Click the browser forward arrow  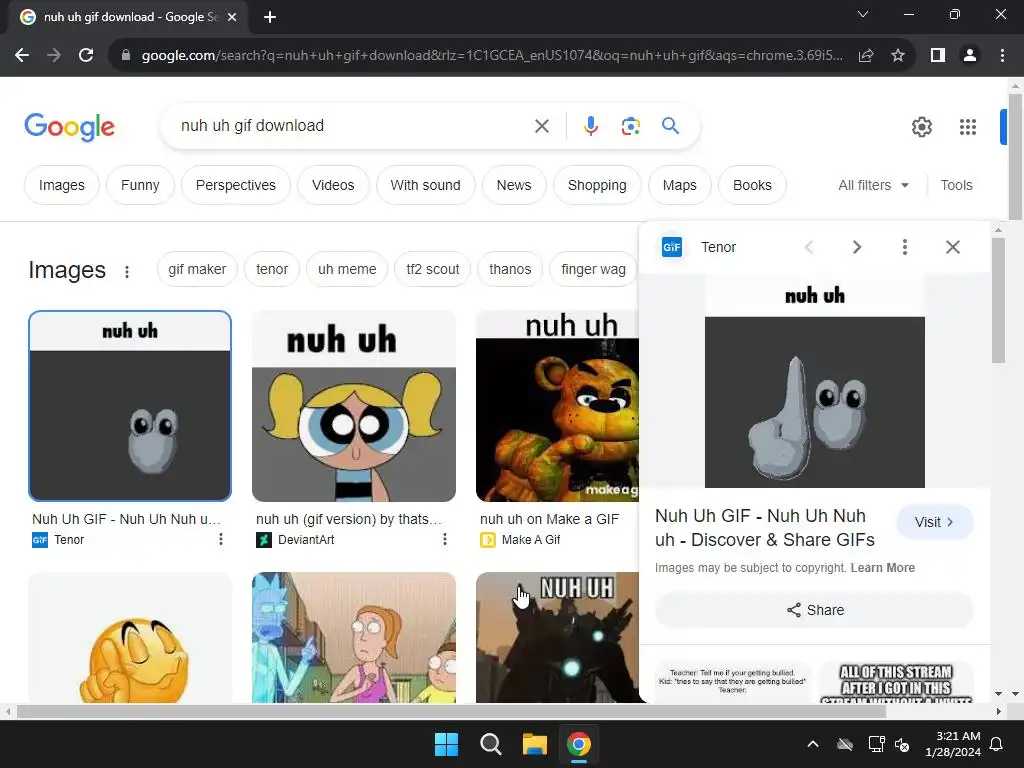[54, 56]
